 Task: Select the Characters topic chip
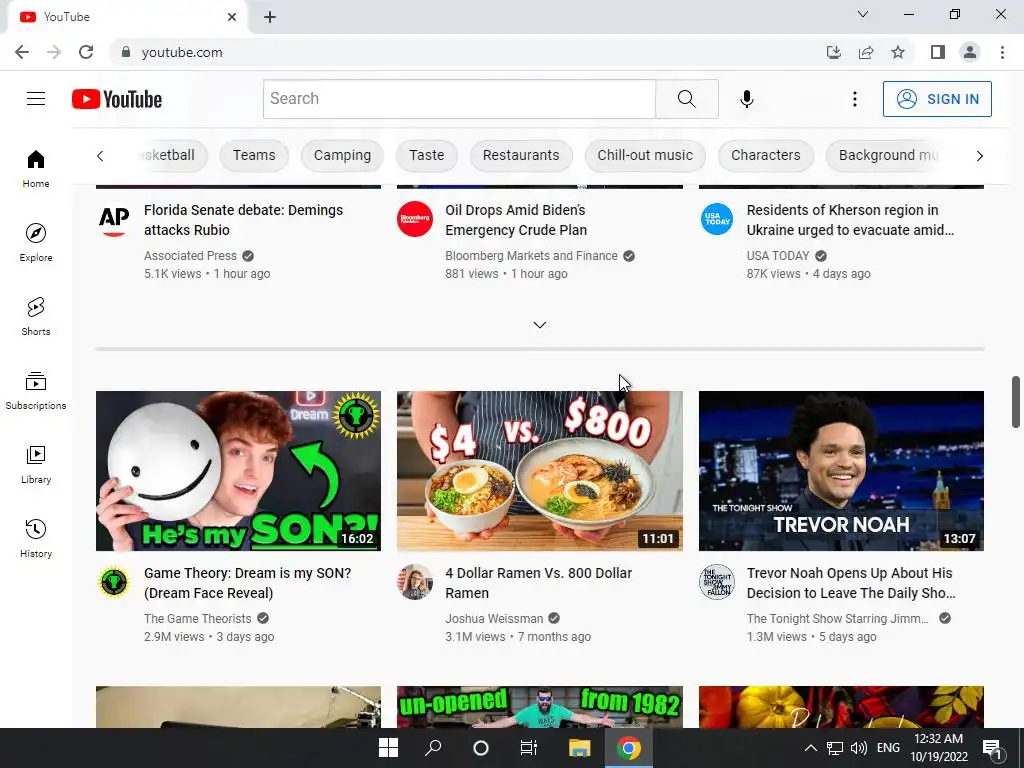pos(765,155)
